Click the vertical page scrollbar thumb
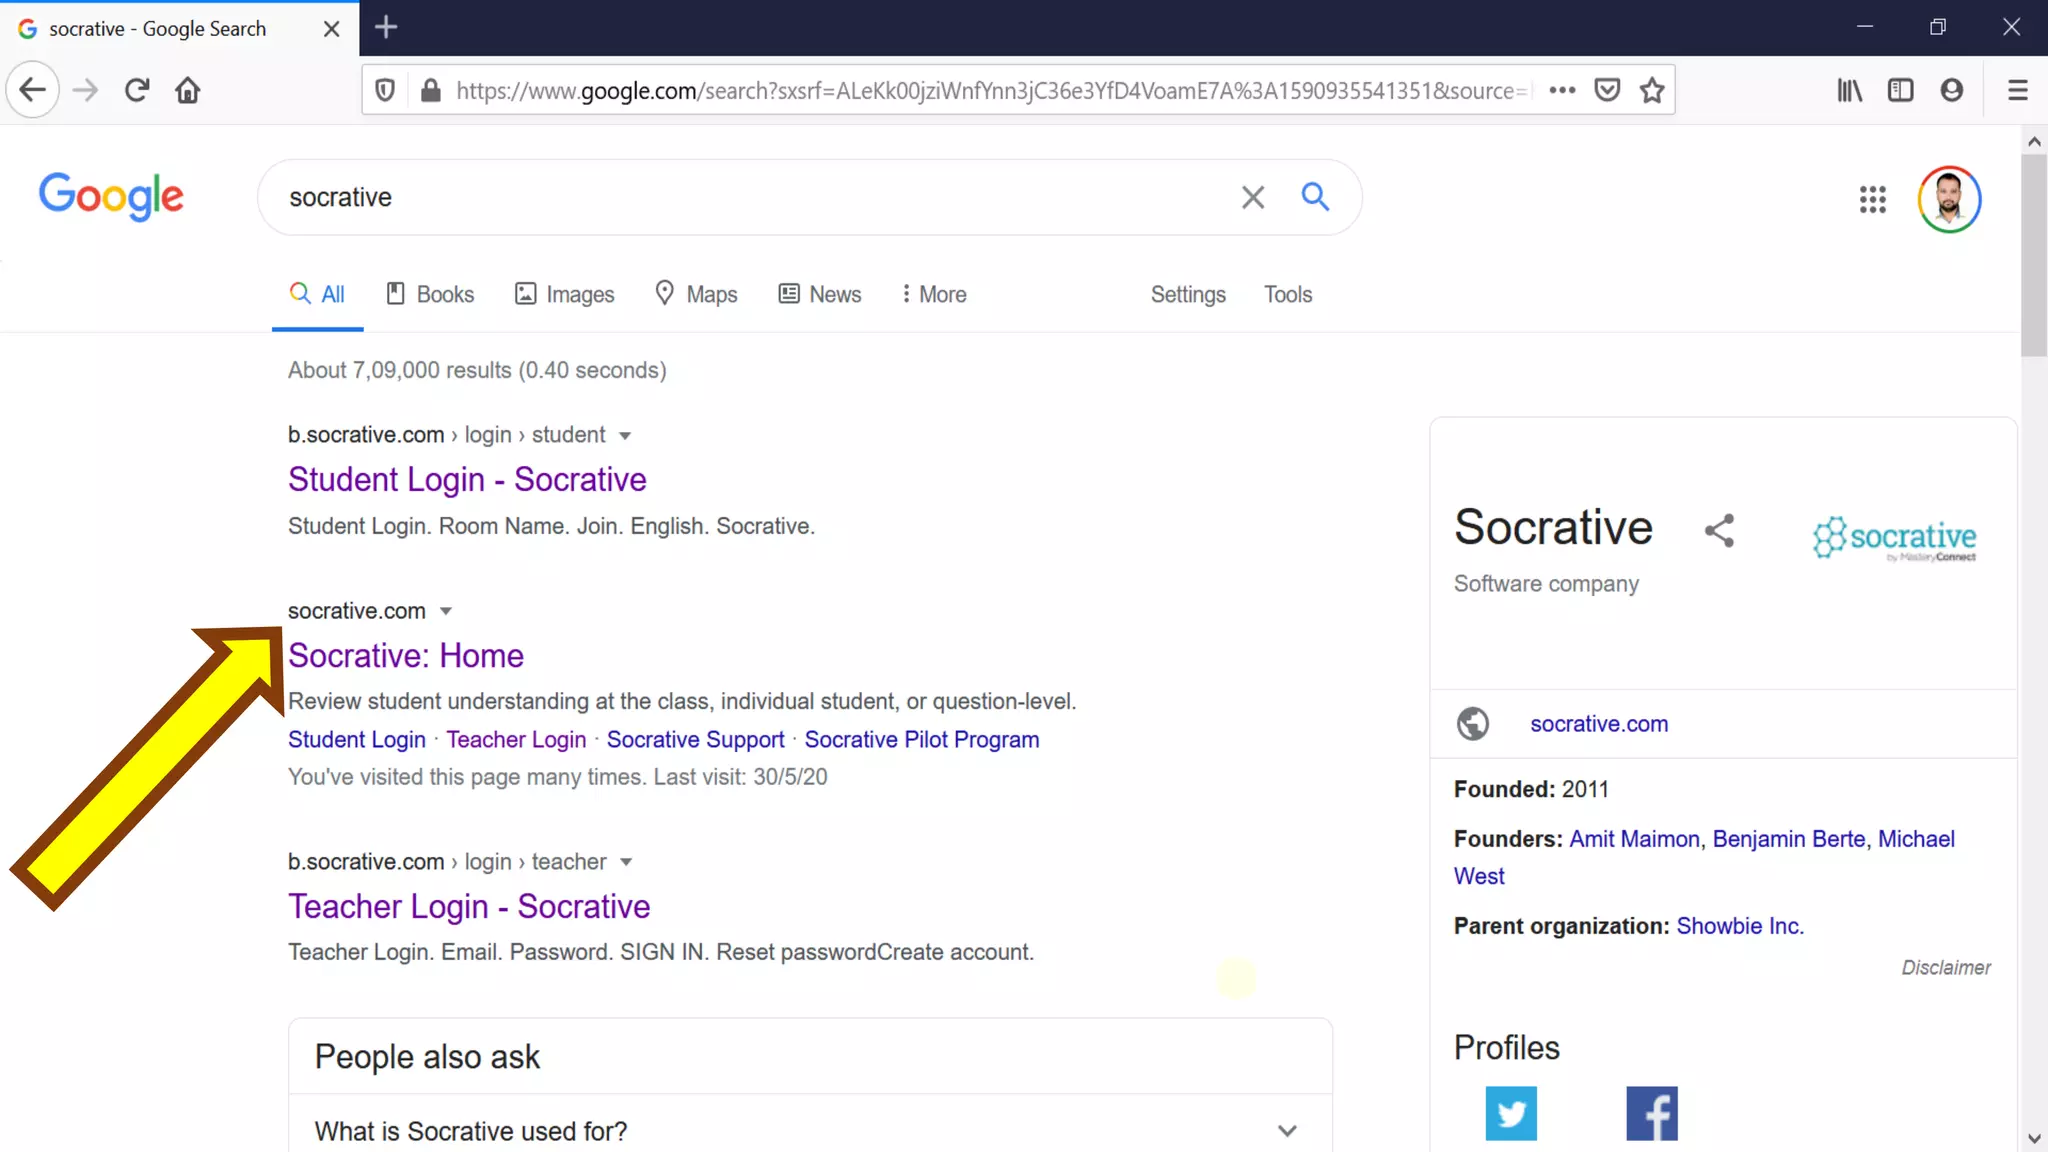Viewport: 2048px width, 1152px height. pyautogui.click(x=2033, y=255)
